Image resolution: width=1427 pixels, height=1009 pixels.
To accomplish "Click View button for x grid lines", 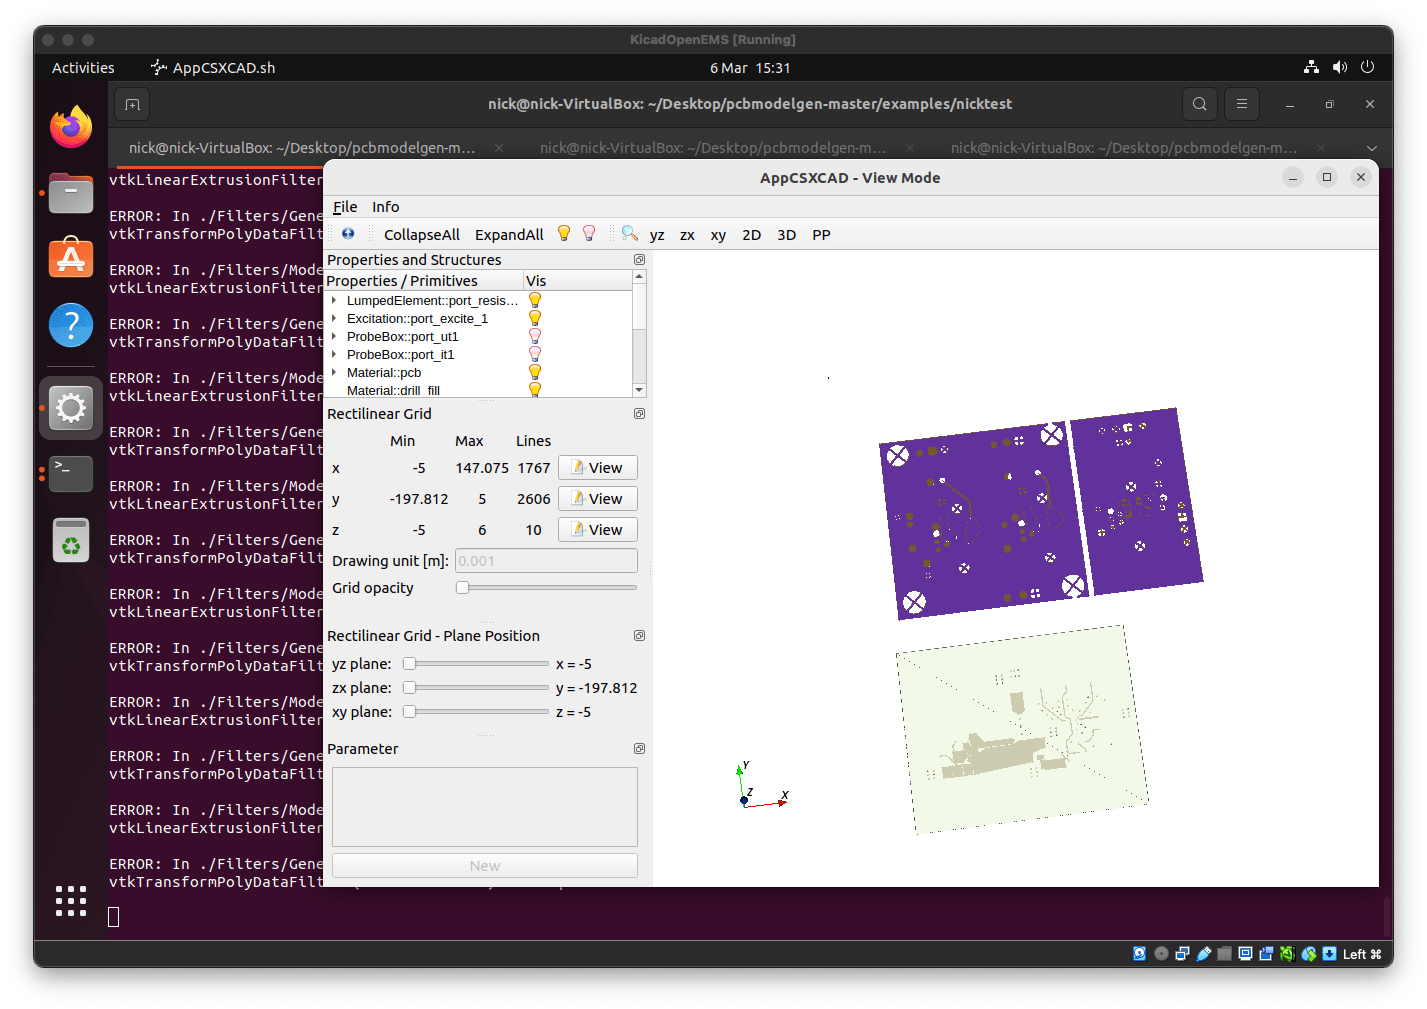I will (597, 468).
